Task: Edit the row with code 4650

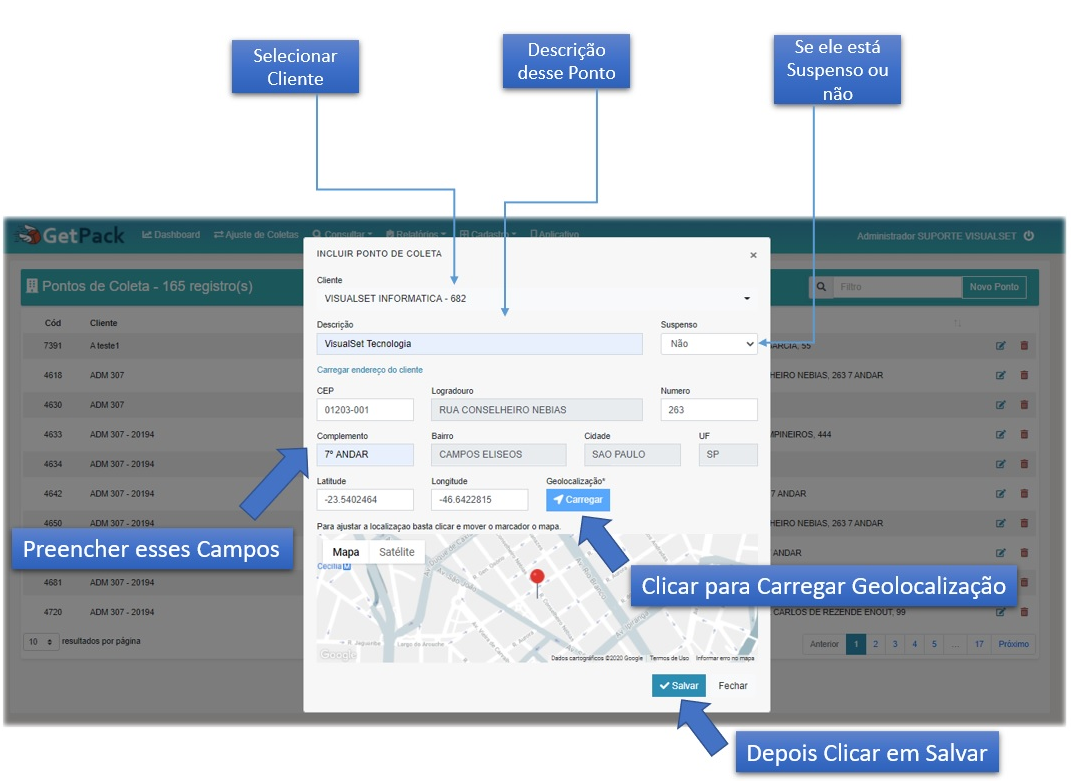Action: tap(1001, 523)
